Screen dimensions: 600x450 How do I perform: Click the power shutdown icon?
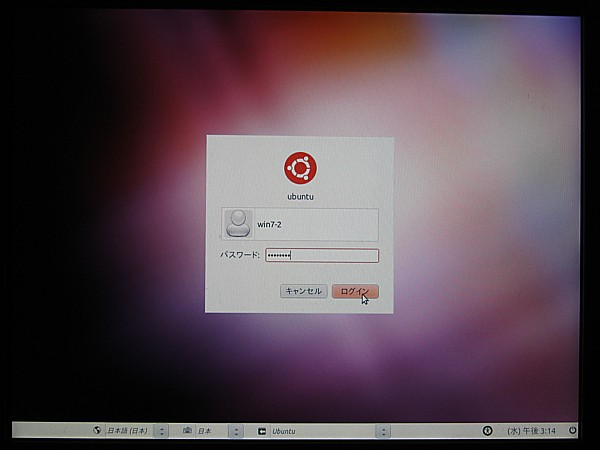(x=572, y=430)
